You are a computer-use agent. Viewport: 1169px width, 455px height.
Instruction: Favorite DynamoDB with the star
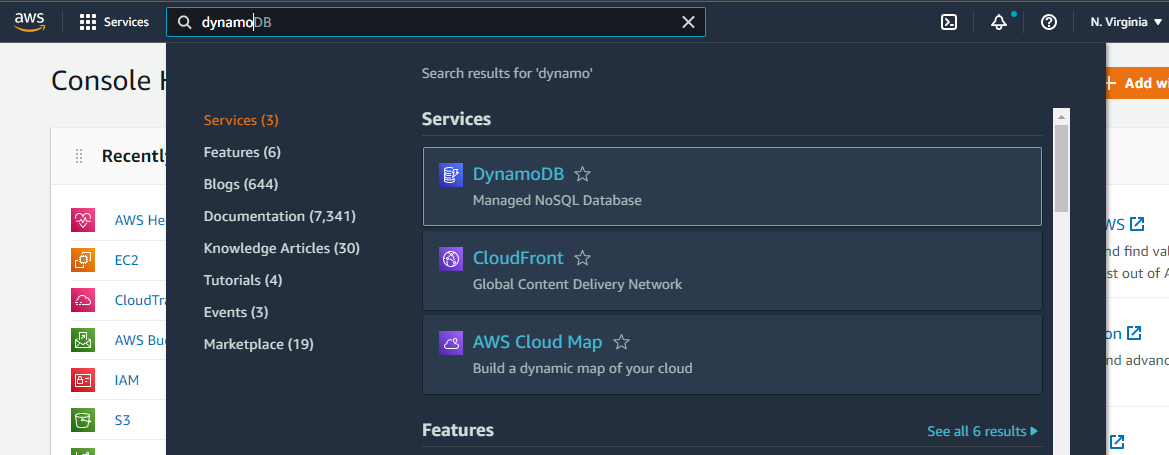click(583, 175)
